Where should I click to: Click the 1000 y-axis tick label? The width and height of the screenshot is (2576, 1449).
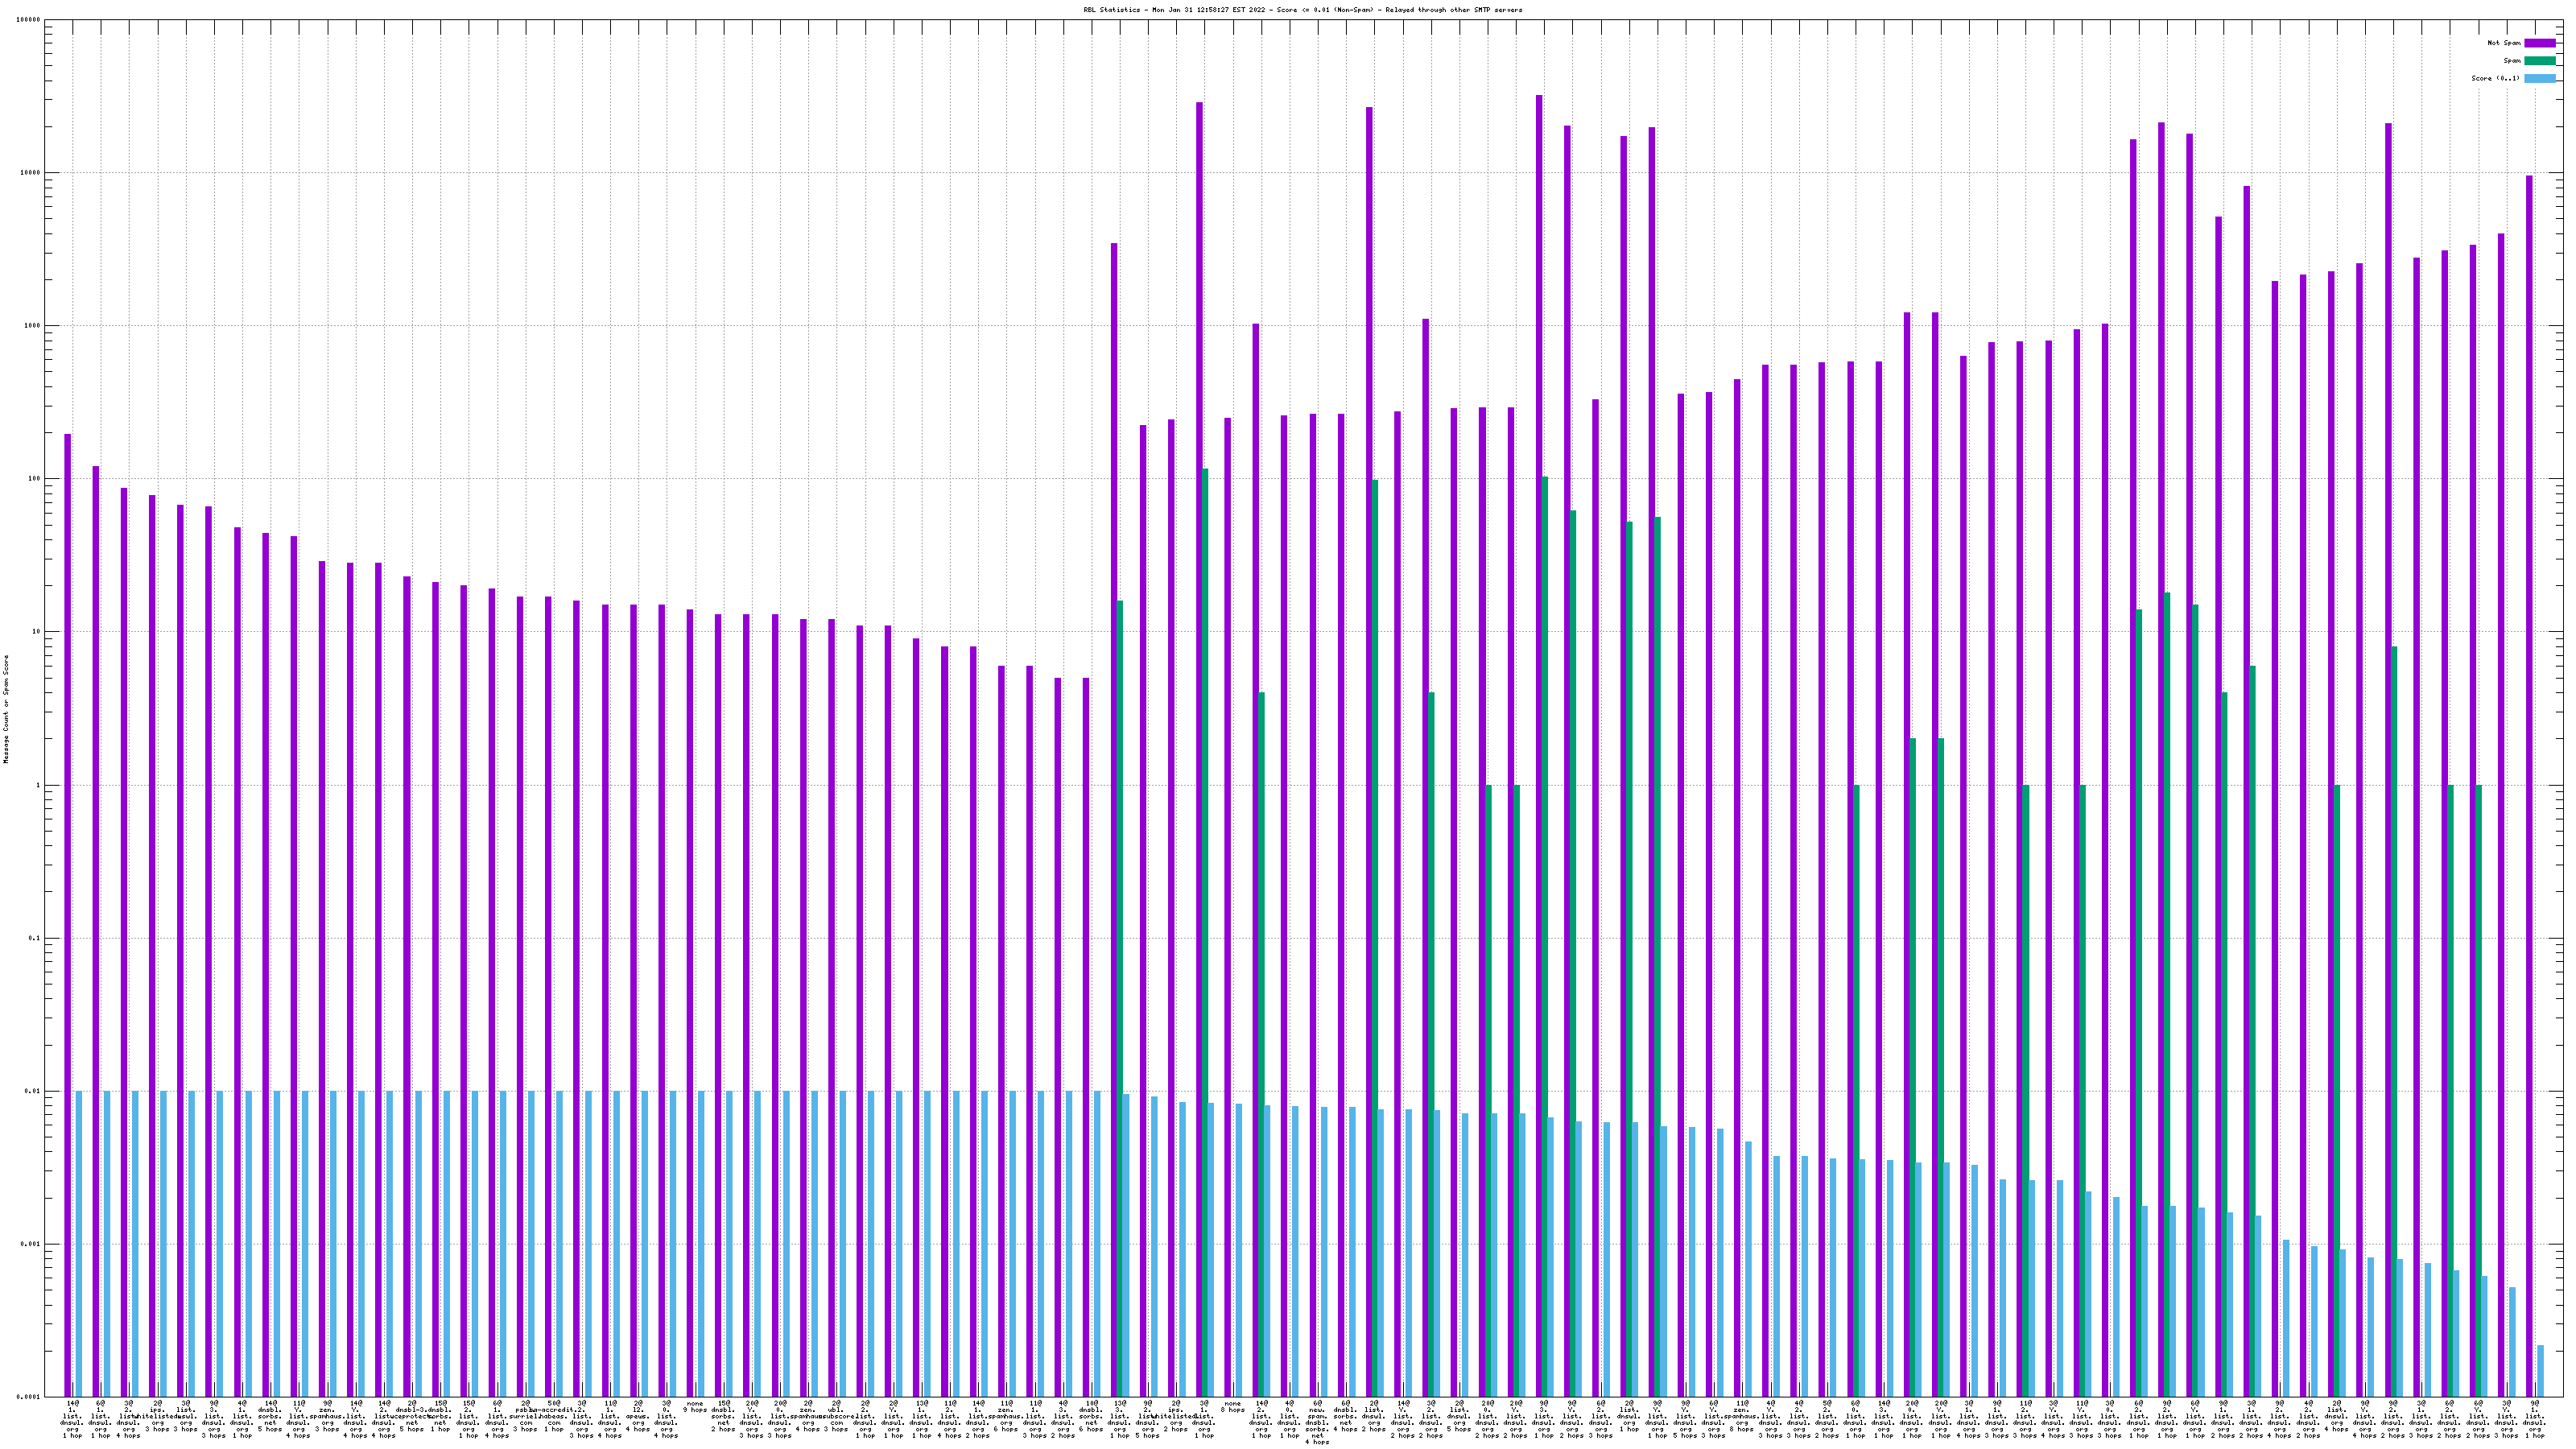[31, 326]
